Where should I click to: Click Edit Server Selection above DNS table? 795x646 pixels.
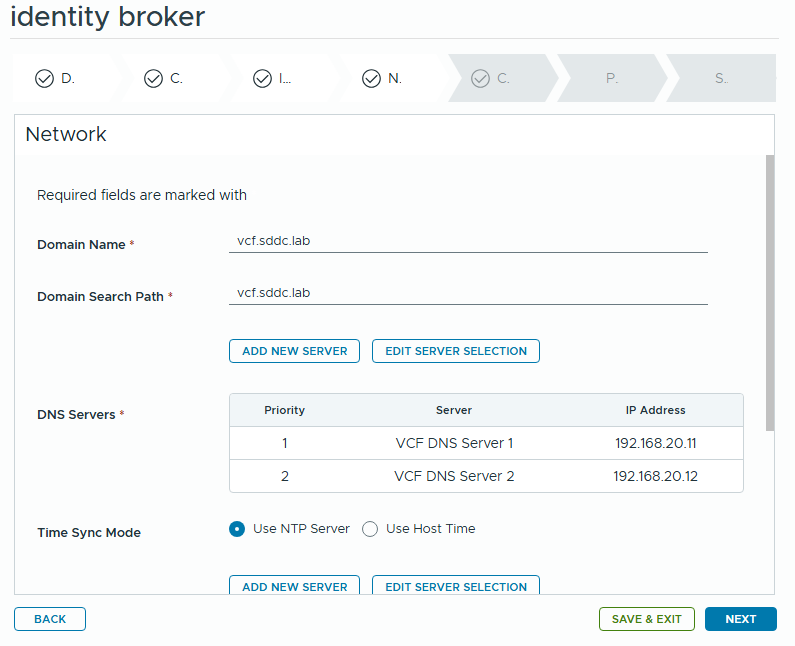456,351
